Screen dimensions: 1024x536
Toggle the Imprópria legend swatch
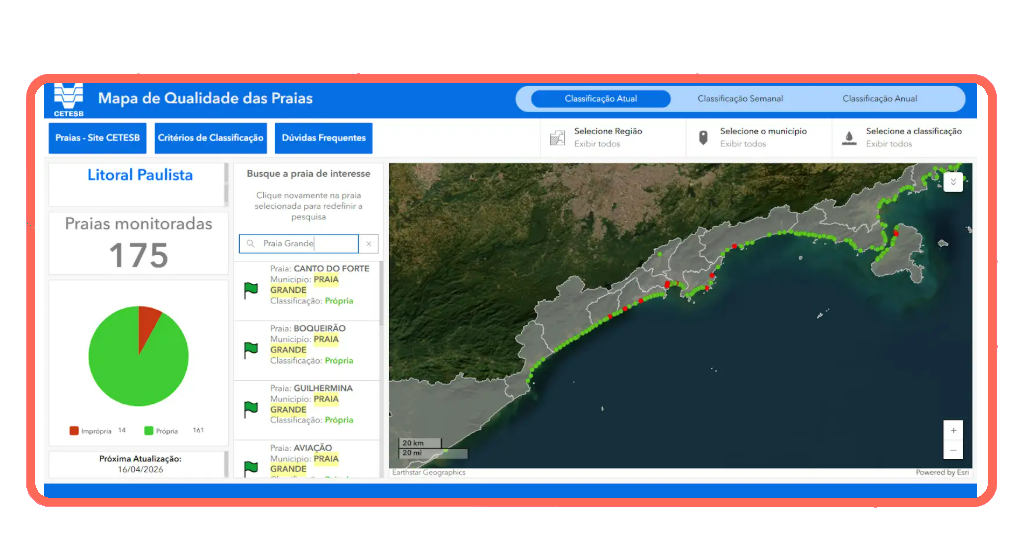click(74, 431)
